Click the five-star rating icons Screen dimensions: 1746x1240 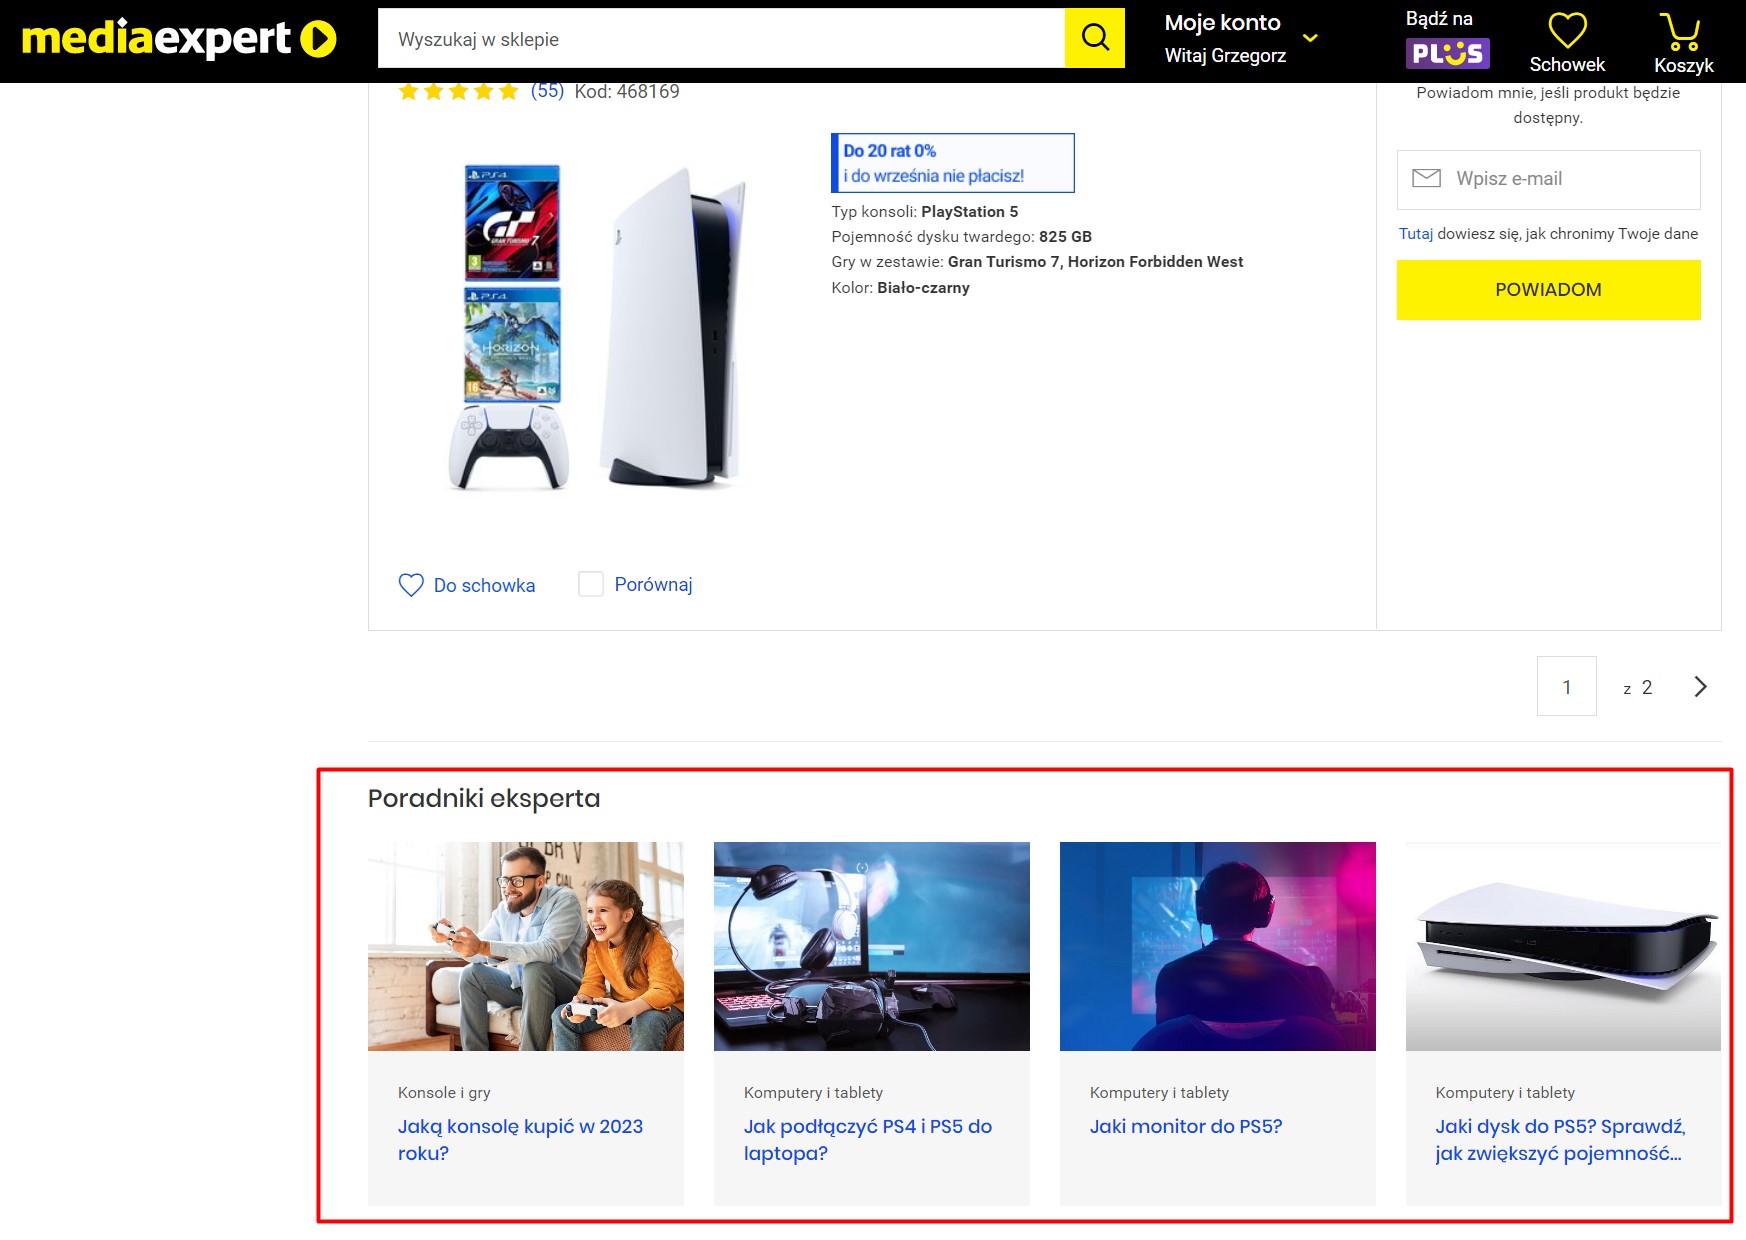click(x=458, y=92)
